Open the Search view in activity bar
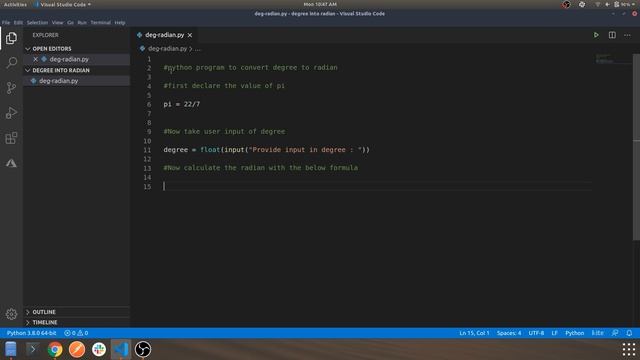The height and width of the screenshot is (360, 640). point(11,63)
